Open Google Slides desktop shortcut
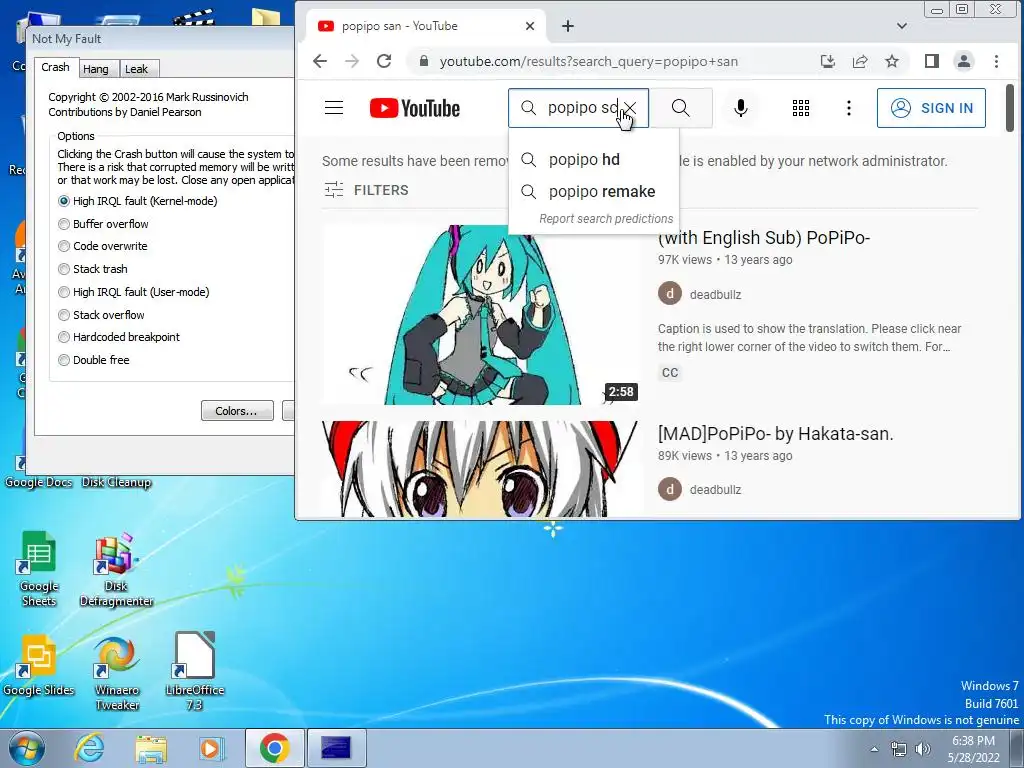Image resolution: width=1024 pixels, height=768 pixels. [39, 665]
